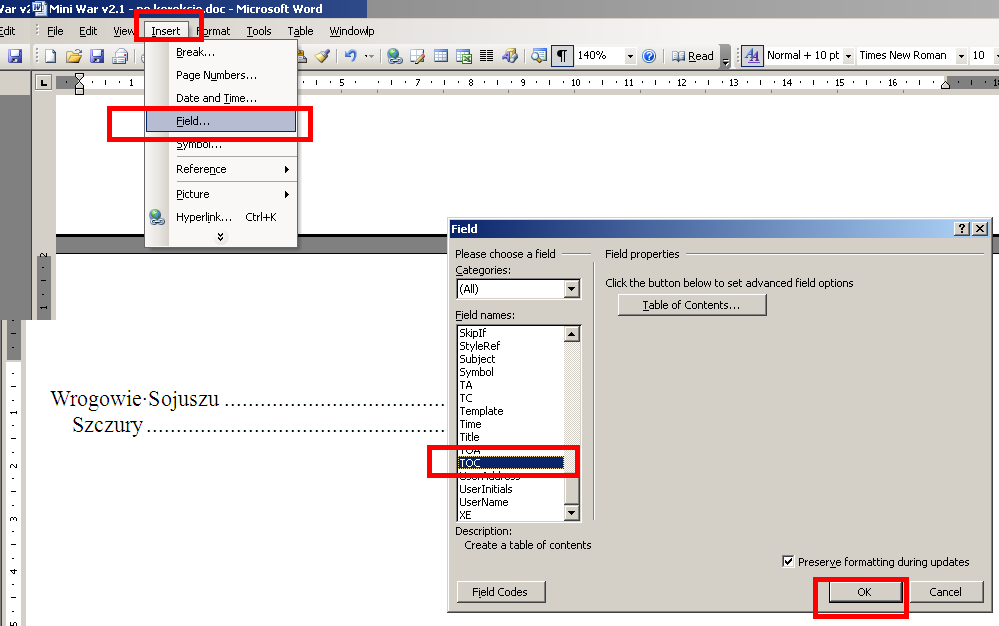Open the zoom percentage dropdown
This screenshot has height=626, width=999.
(630, 56)
